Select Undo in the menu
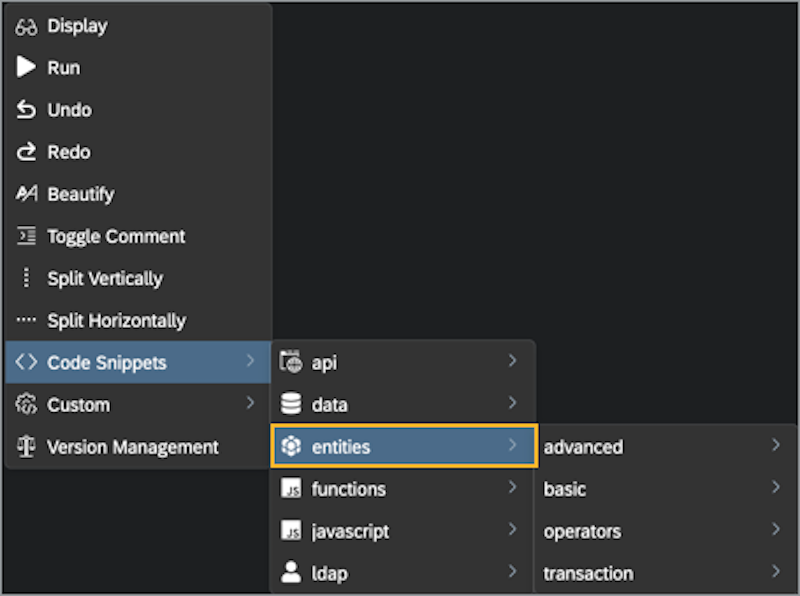Image resolution: width=800 pixels, height=596 pixels. click(x=138, y=110)
